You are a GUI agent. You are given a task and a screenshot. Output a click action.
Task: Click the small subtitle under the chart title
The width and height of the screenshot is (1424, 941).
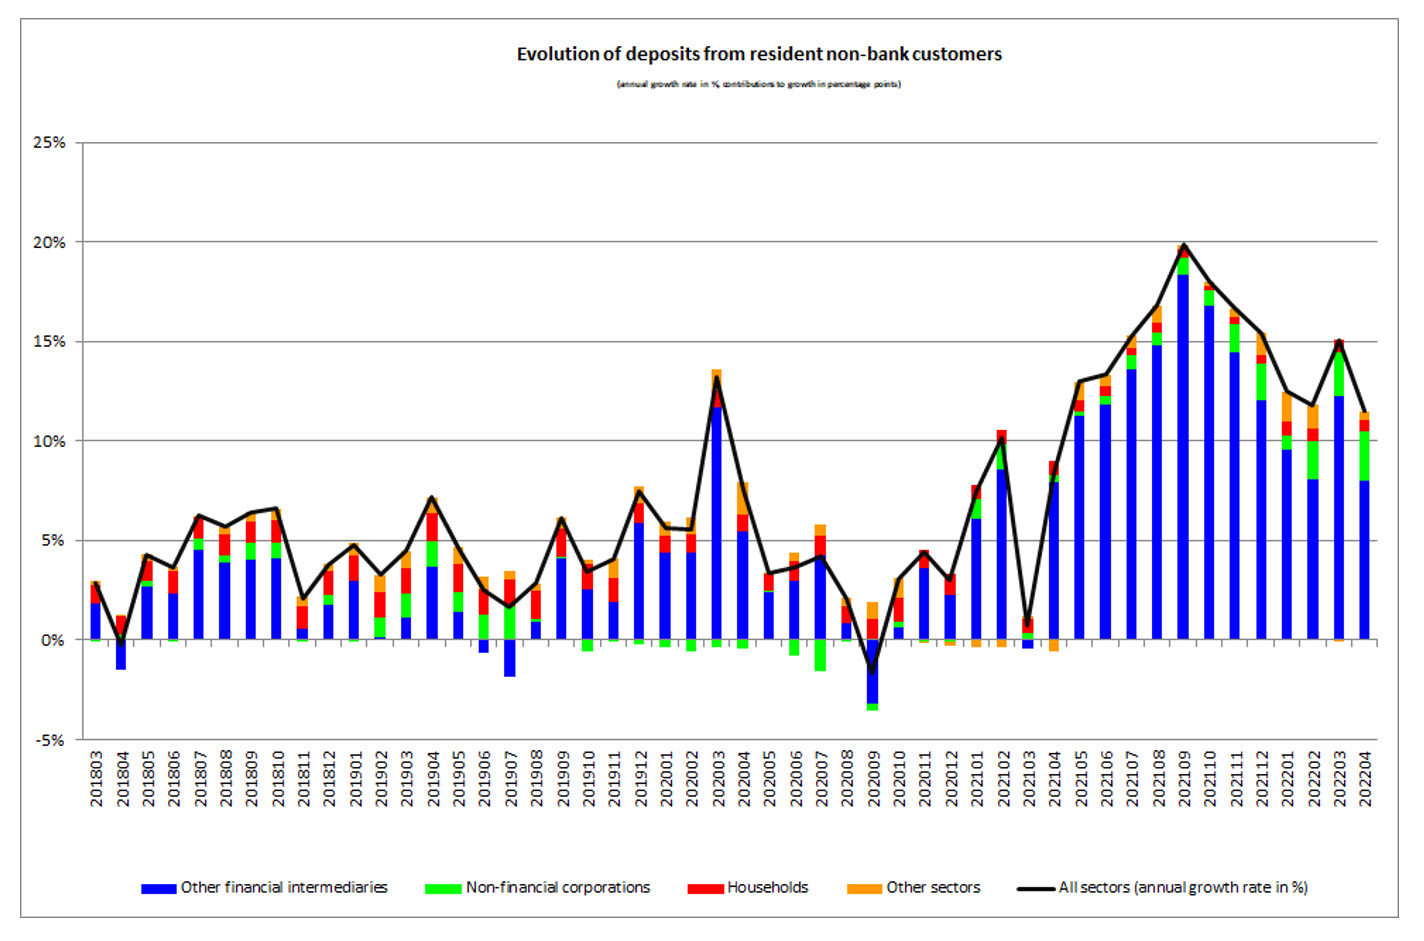(759, 84)
